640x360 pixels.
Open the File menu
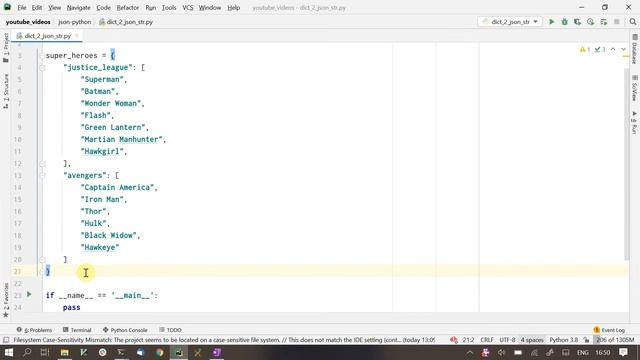click(x=22, y=8)
